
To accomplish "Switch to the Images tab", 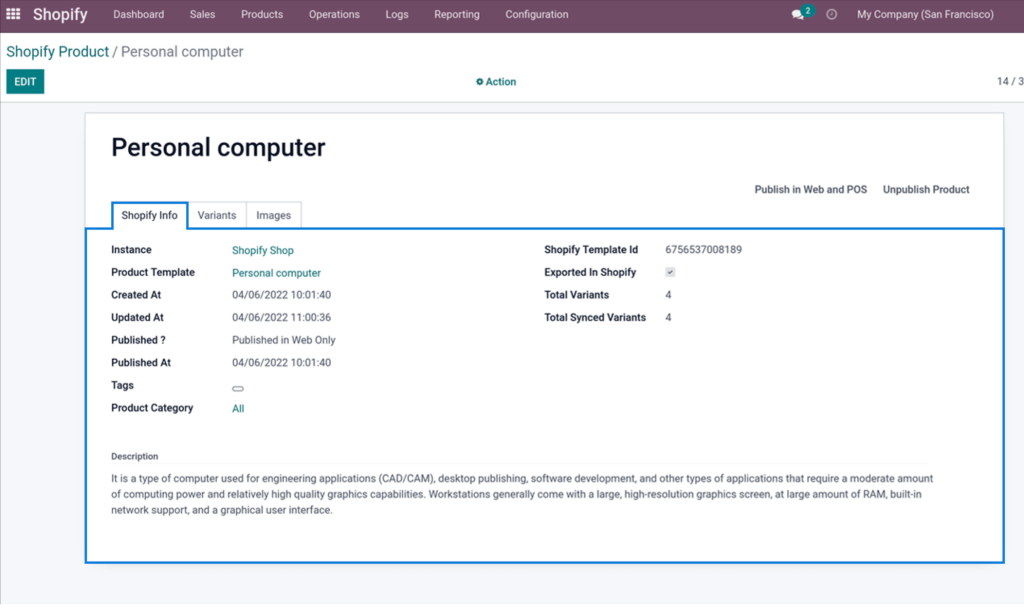I will [x=274, y=215].
